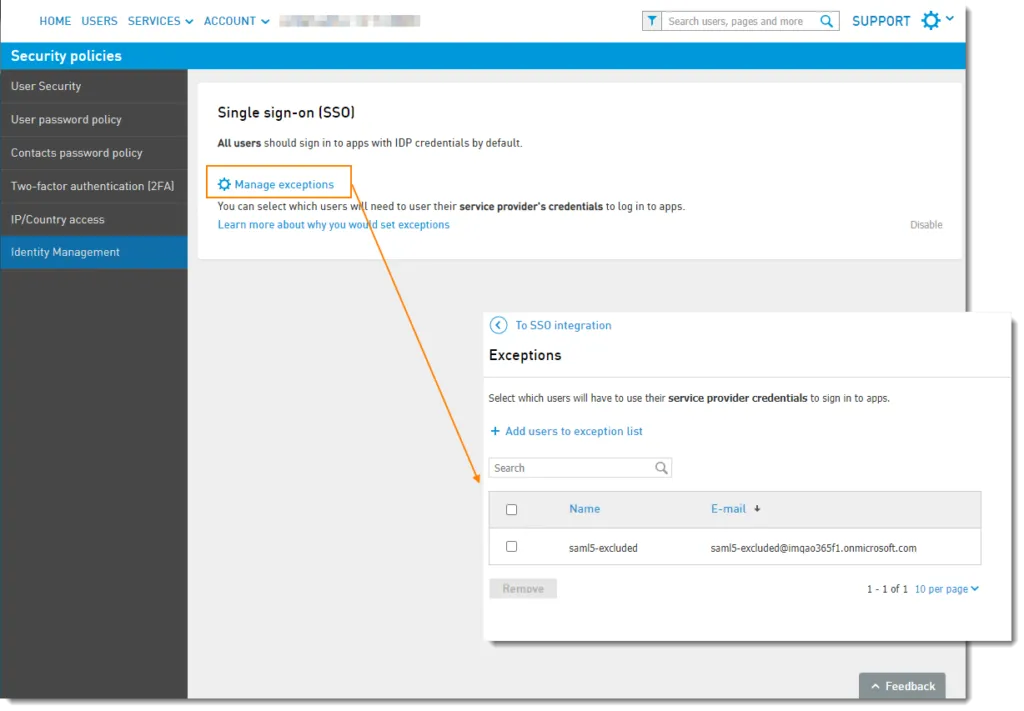The width and height of the screenshot is (1024, 711).
Task: Open the Feedback button
Action: [x=902, y=686]
